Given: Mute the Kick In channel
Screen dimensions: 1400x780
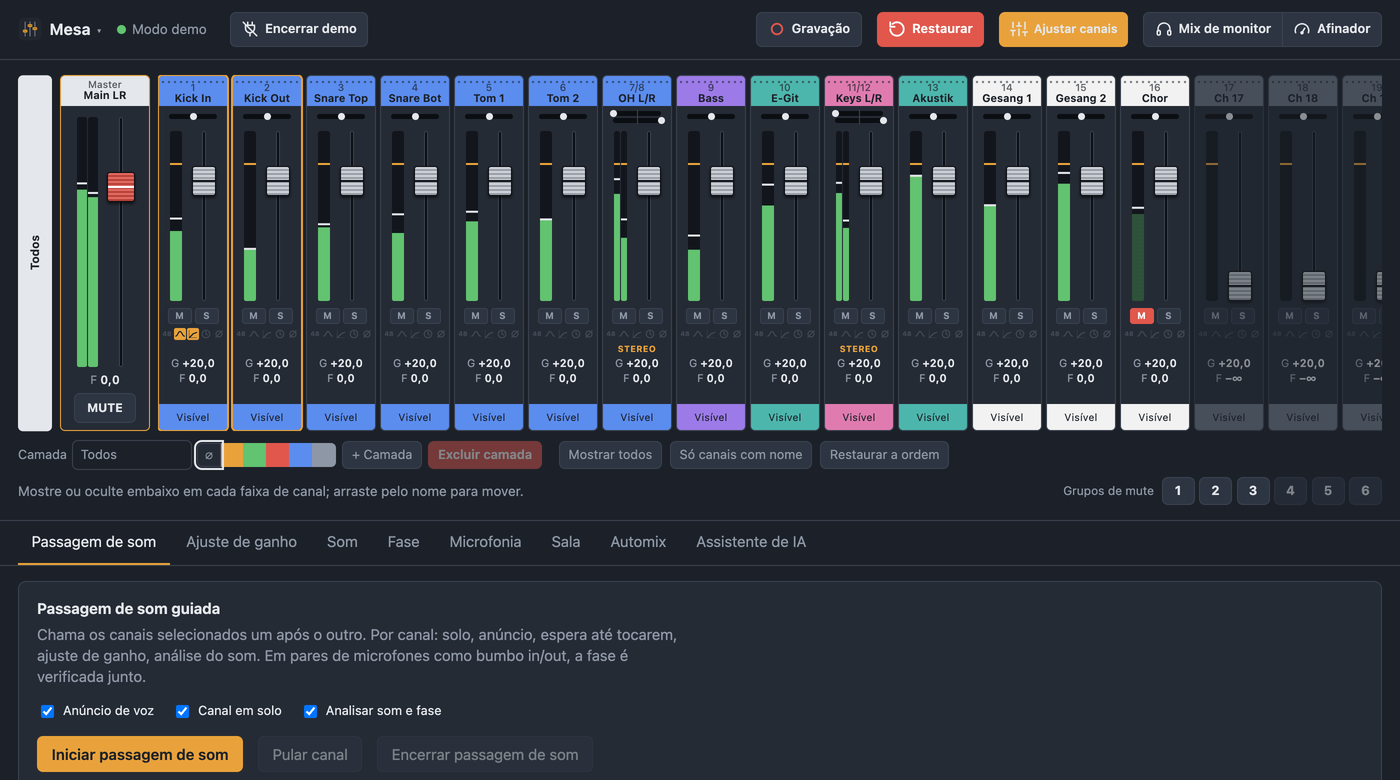Looking at the screenshot, I should point(180,316).
